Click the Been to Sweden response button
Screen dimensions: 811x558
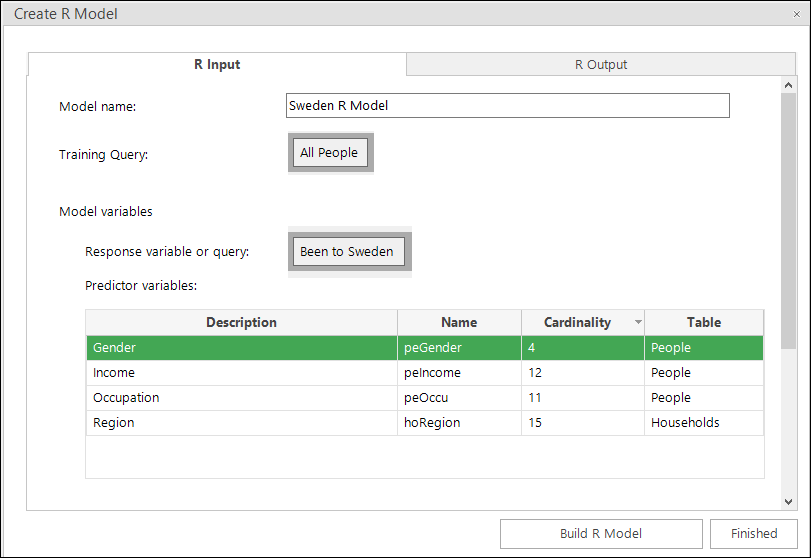349,251
